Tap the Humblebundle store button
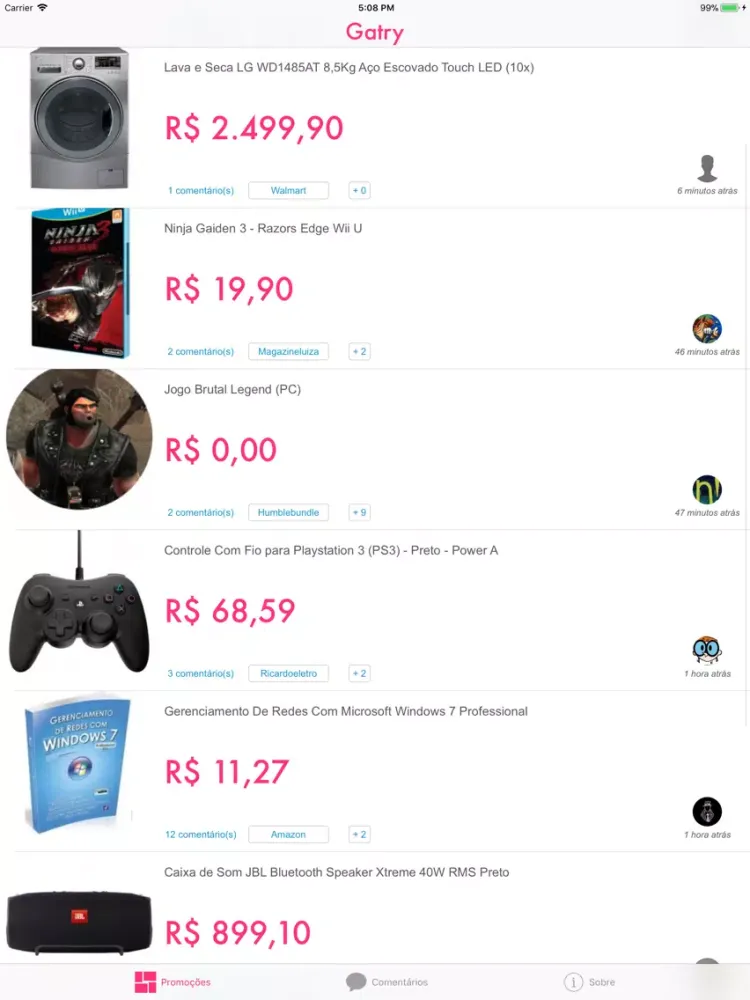 click(288, 512)
